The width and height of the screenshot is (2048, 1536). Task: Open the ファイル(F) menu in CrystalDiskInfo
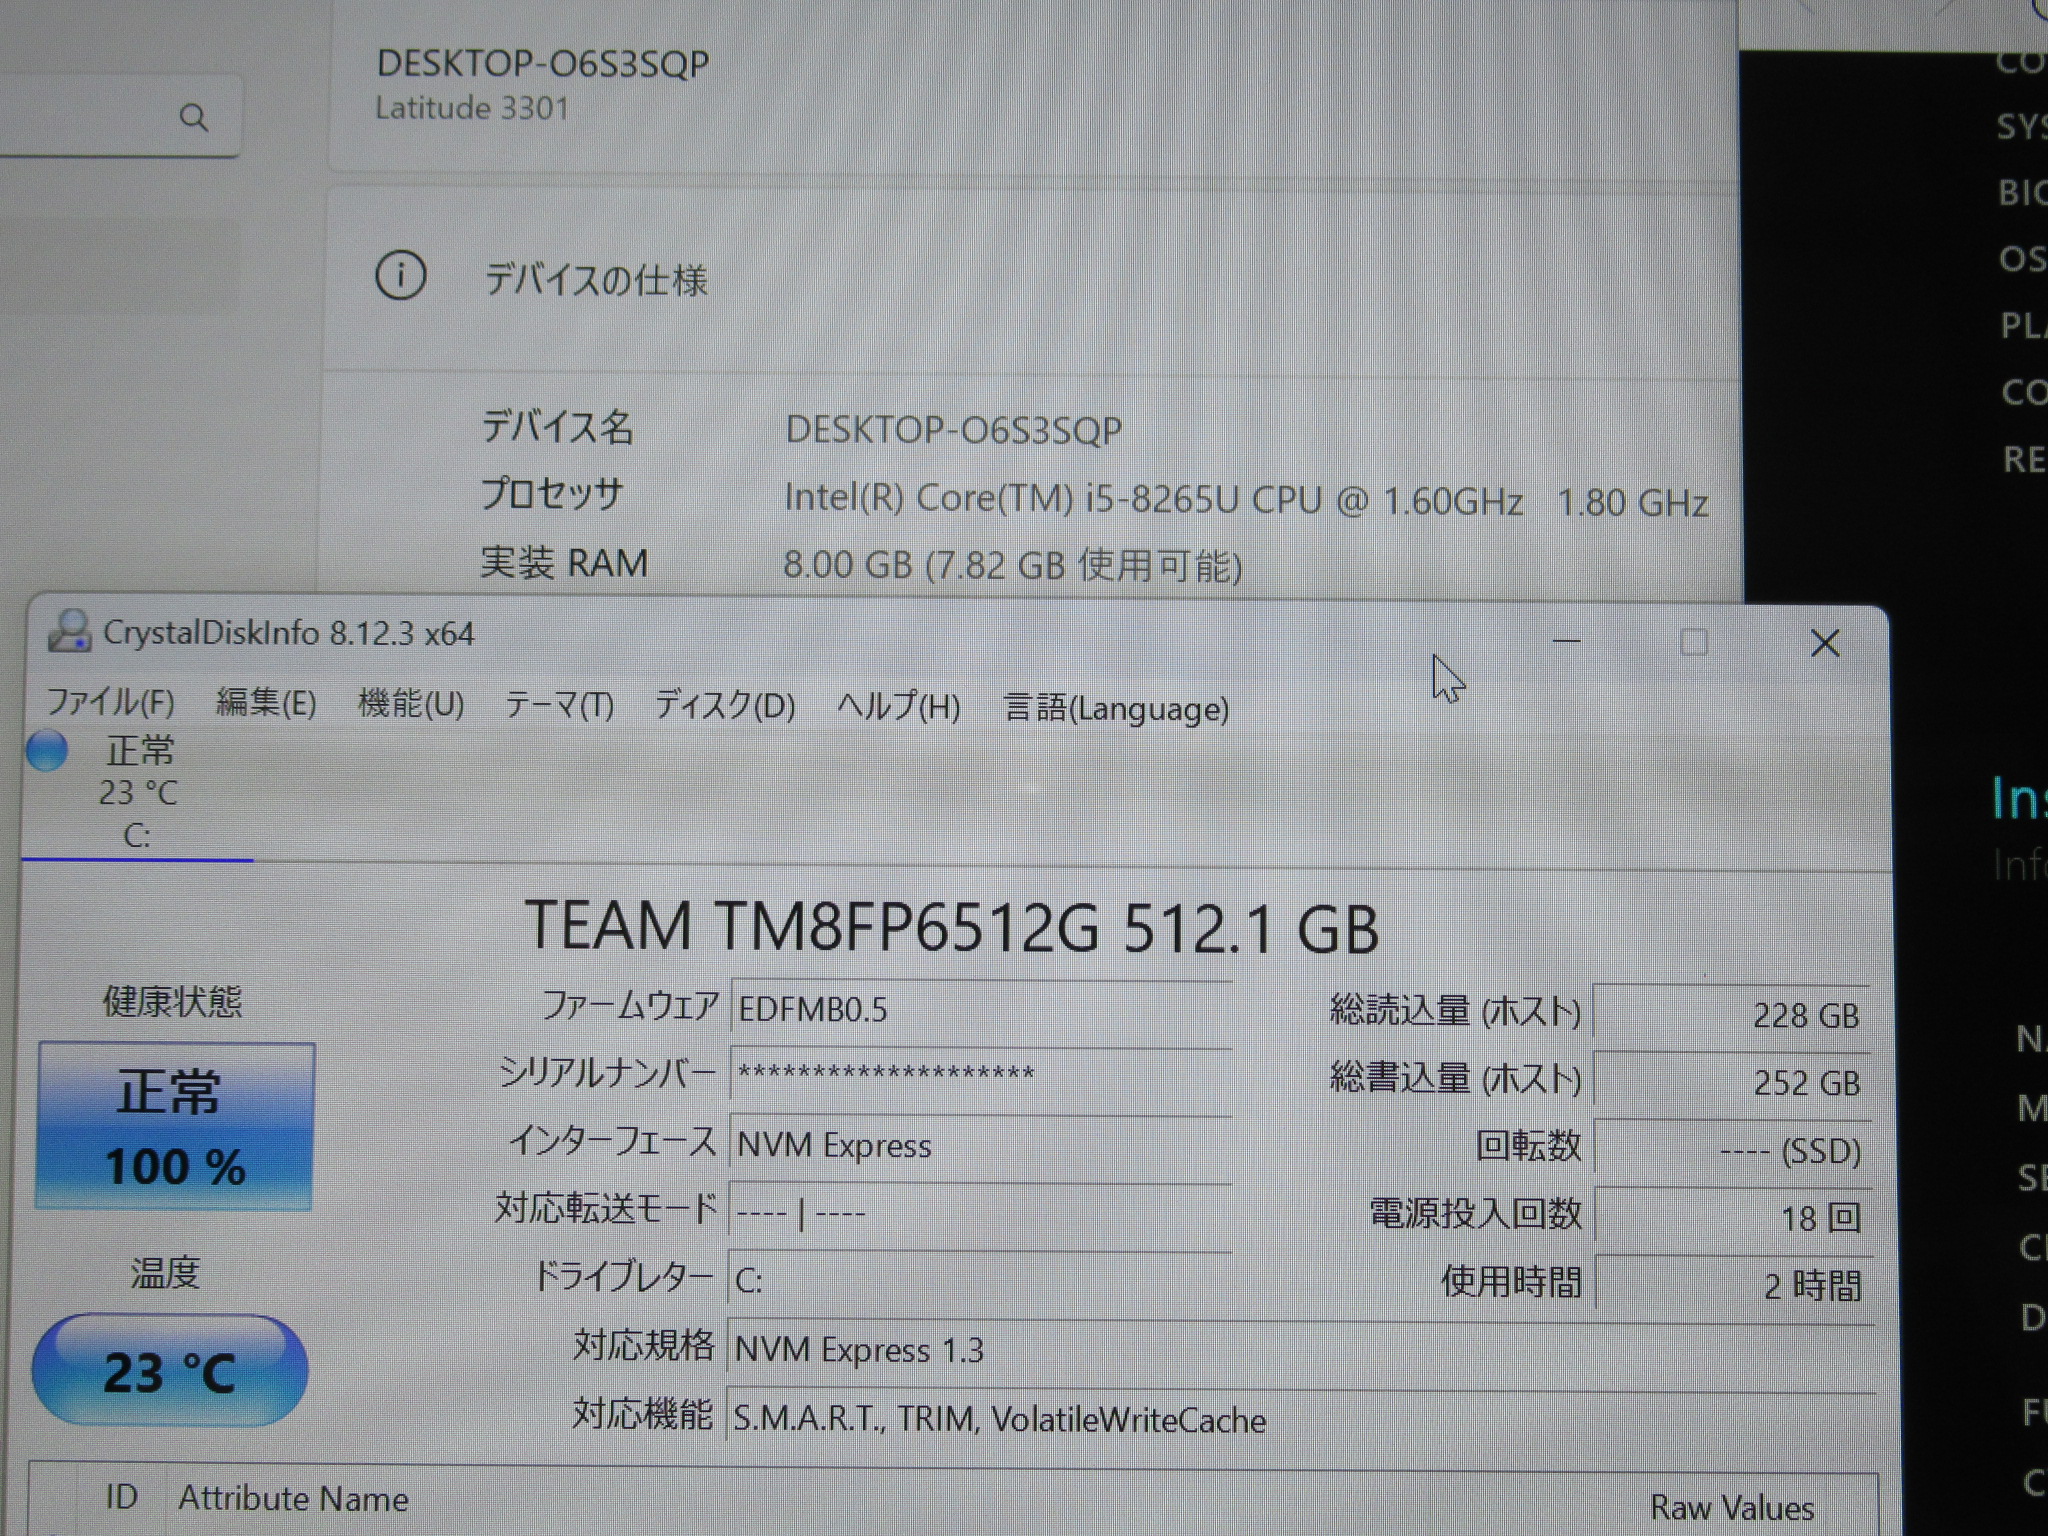[x=111, y=702]
